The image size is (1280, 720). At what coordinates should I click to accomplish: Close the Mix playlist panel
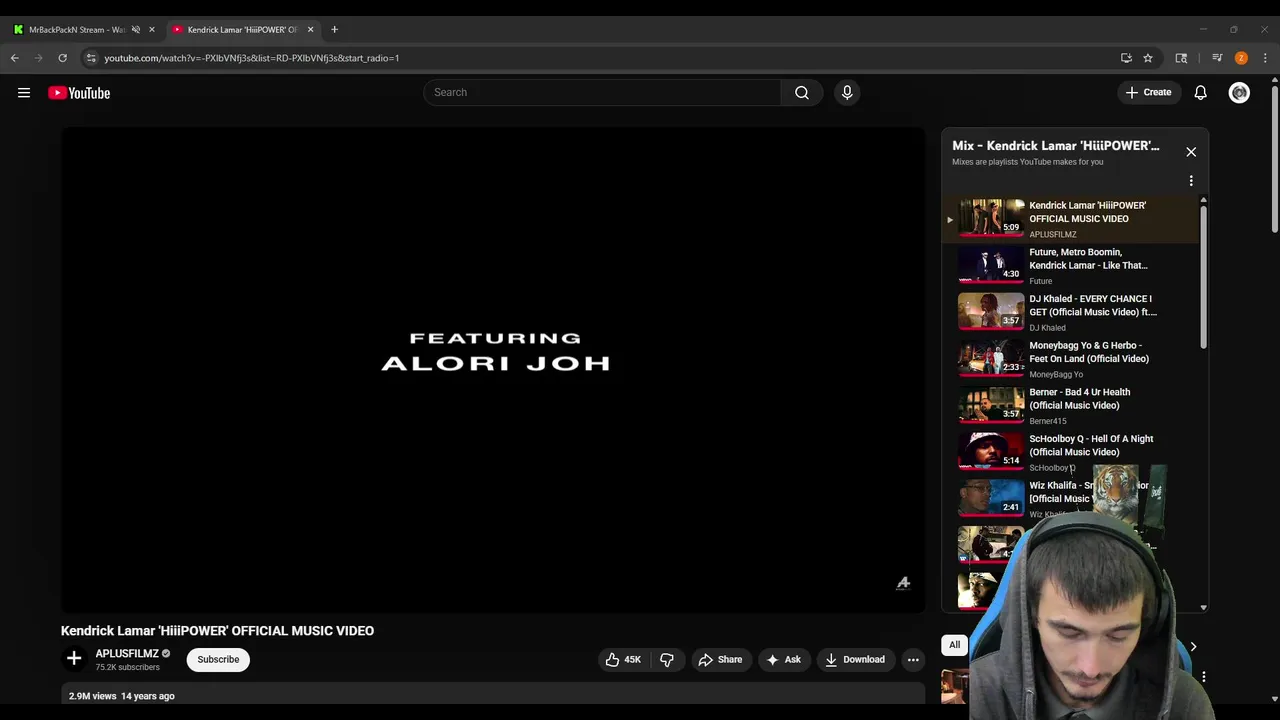1191,152
